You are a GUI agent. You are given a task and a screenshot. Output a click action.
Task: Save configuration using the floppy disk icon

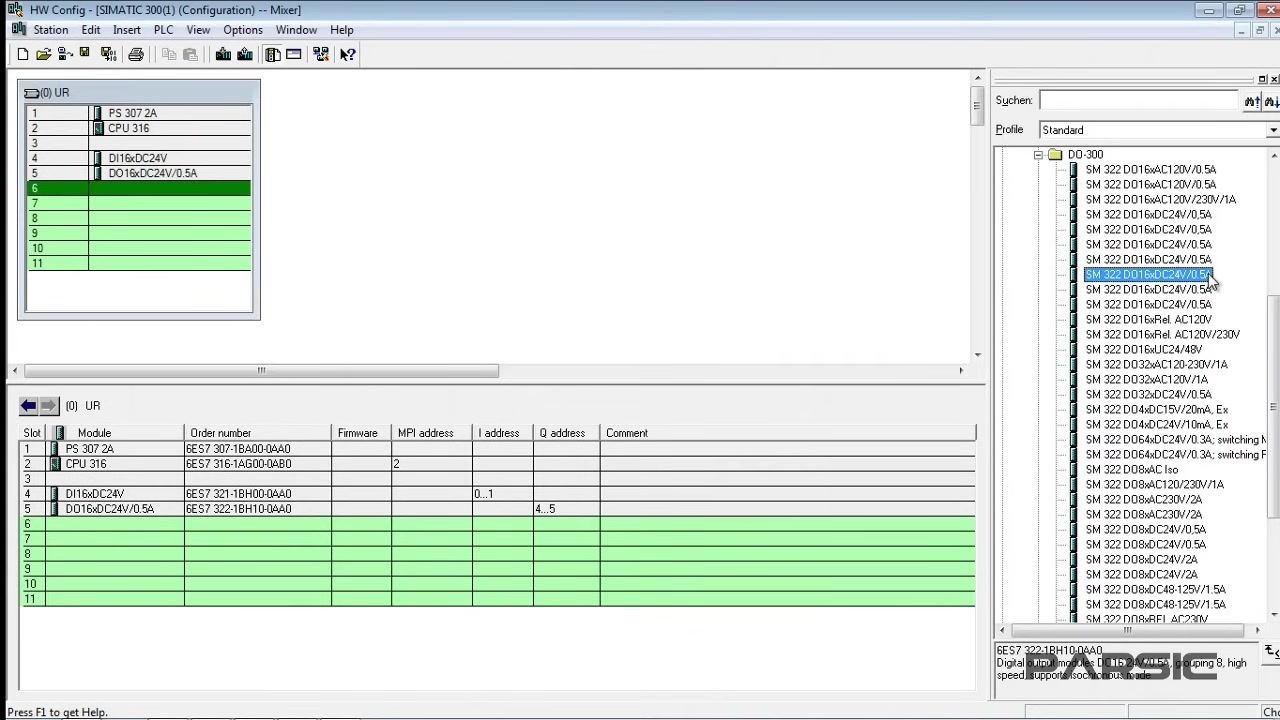pyautogui.click(x=85, y=54)
